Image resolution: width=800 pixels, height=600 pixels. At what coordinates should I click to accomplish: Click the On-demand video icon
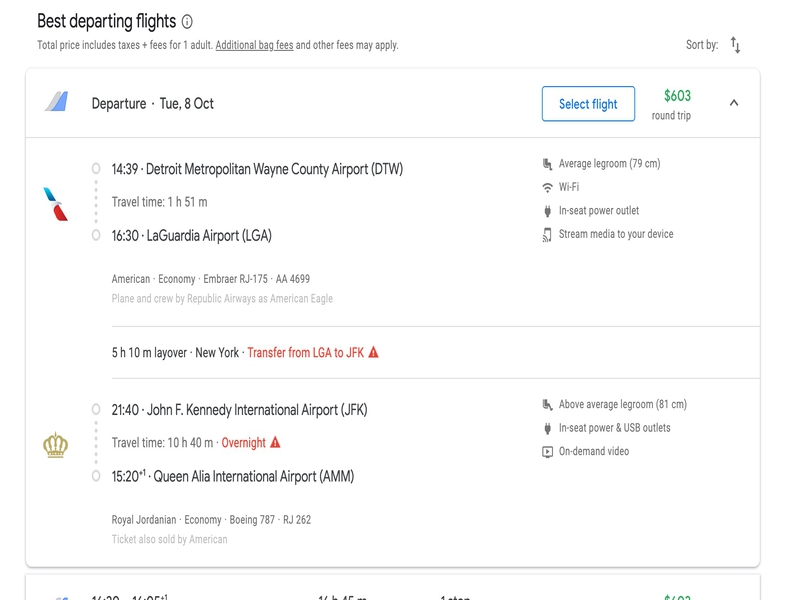click(x=547, y=452)
